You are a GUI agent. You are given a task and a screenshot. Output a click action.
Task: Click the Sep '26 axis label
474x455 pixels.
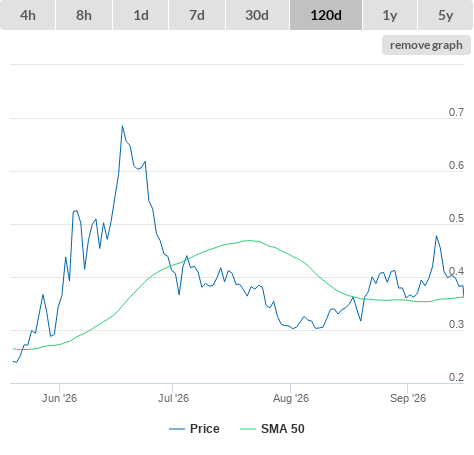[408, 398]
